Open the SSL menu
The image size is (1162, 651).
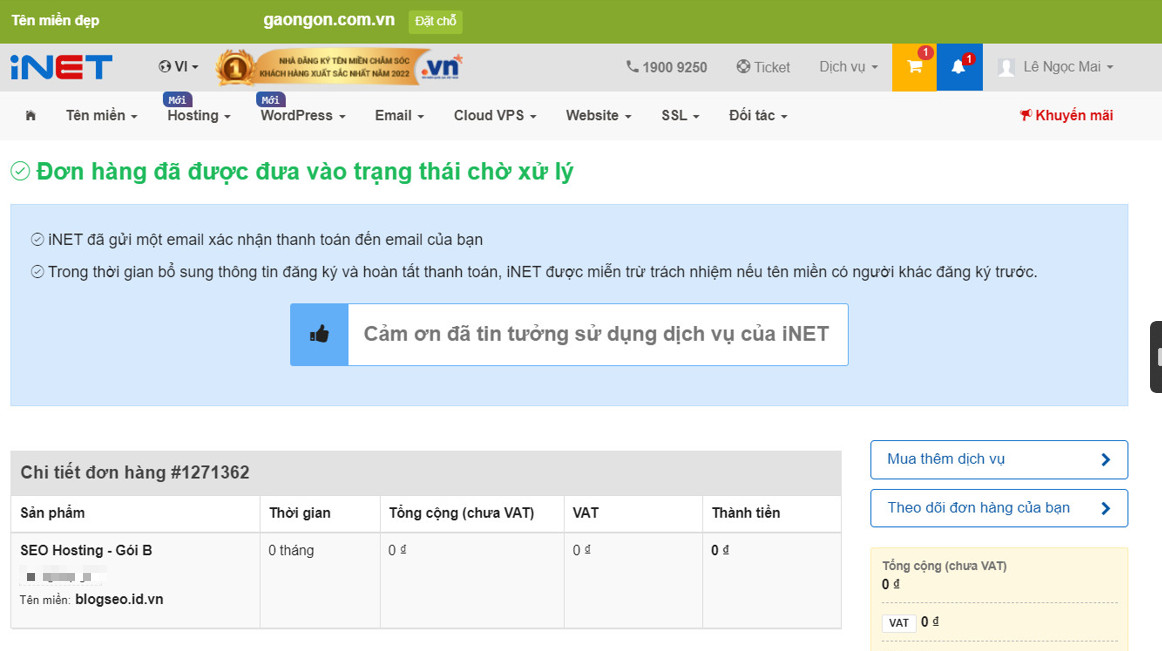pos(680,116)
